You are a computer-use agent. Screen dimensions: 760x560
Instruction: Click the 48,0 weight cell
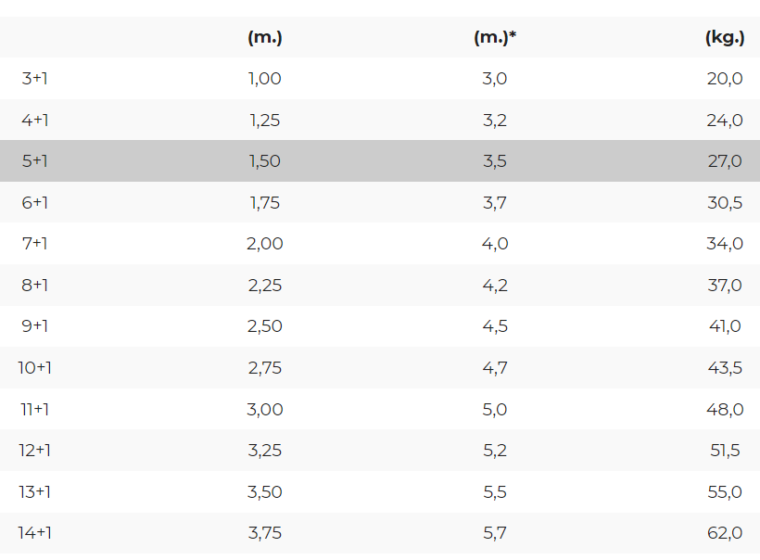point(725,409)
